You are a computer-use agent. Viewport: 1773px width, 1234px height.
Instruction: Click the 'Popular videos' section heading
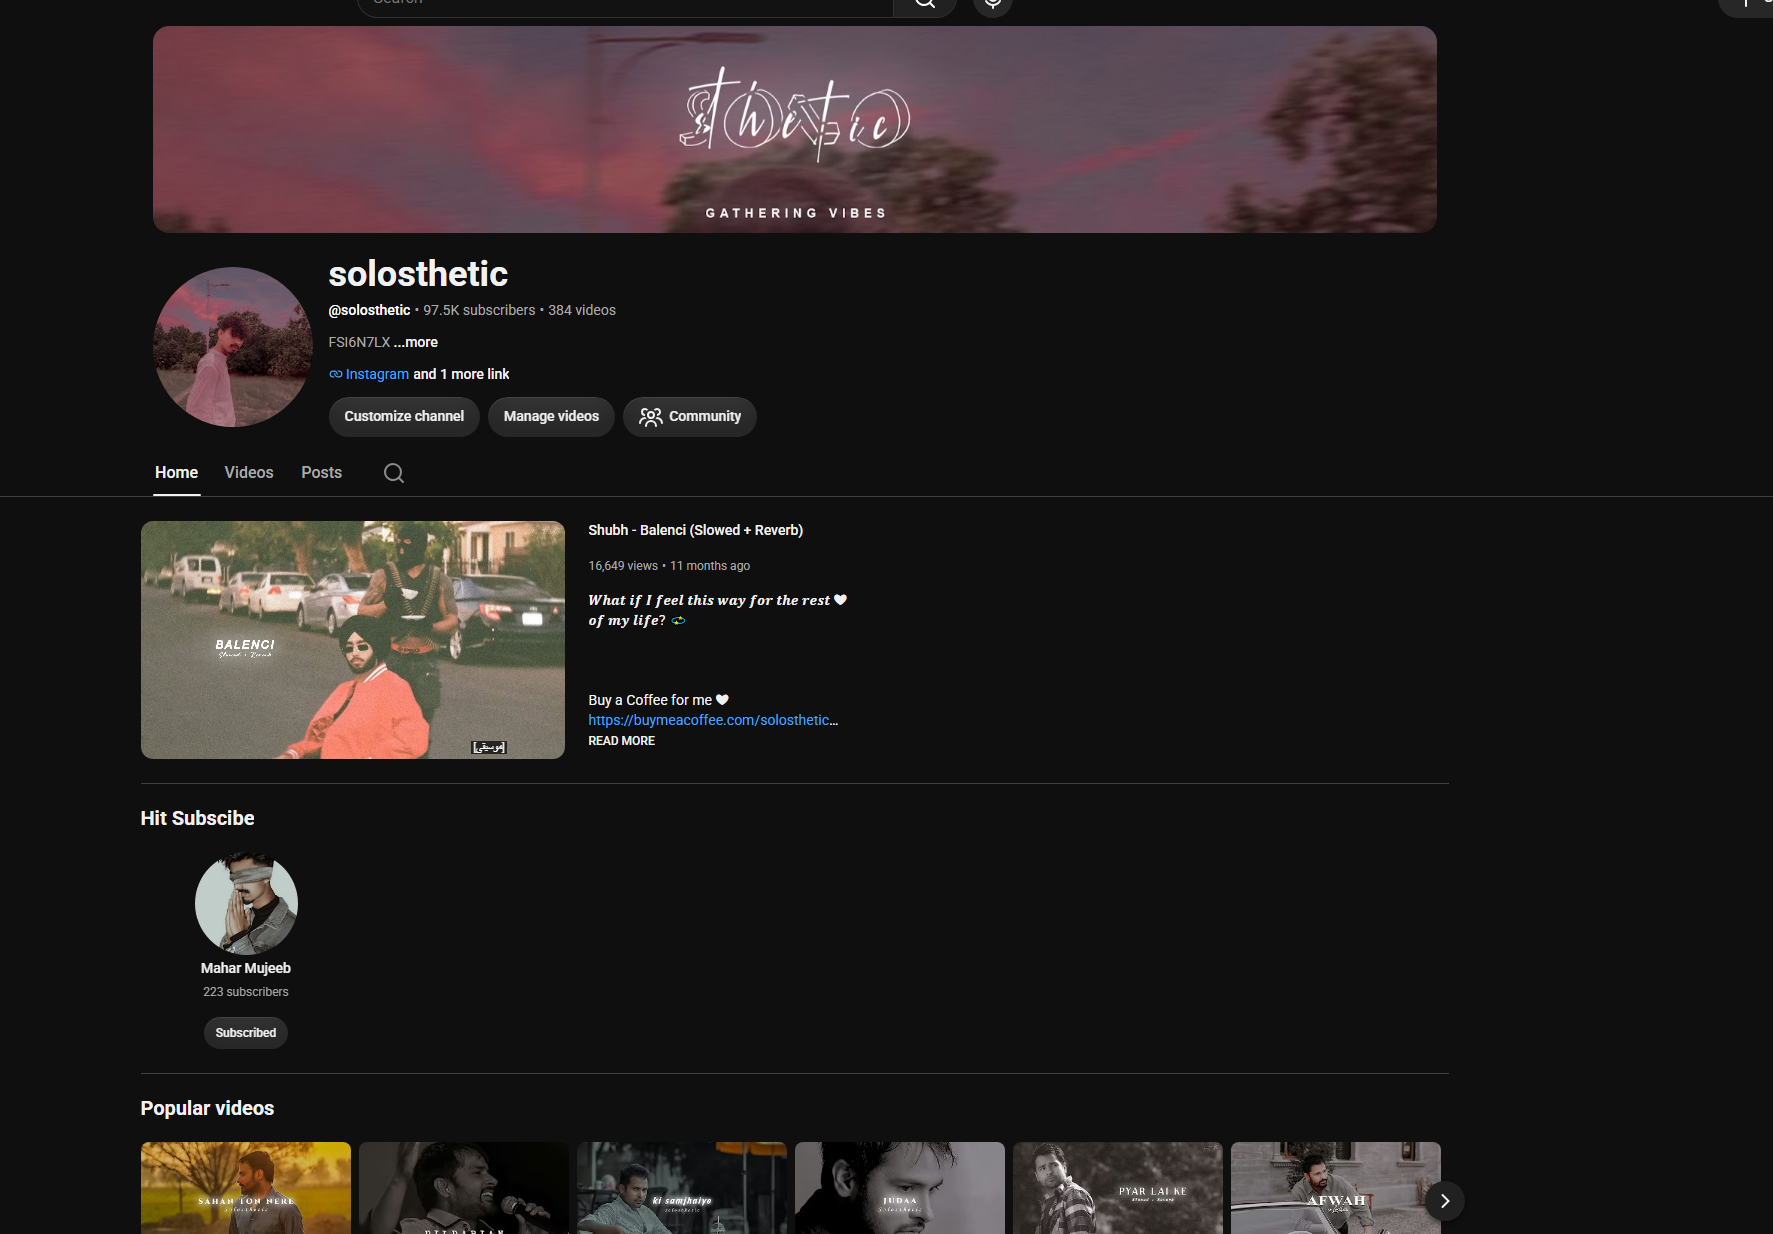207,1108
